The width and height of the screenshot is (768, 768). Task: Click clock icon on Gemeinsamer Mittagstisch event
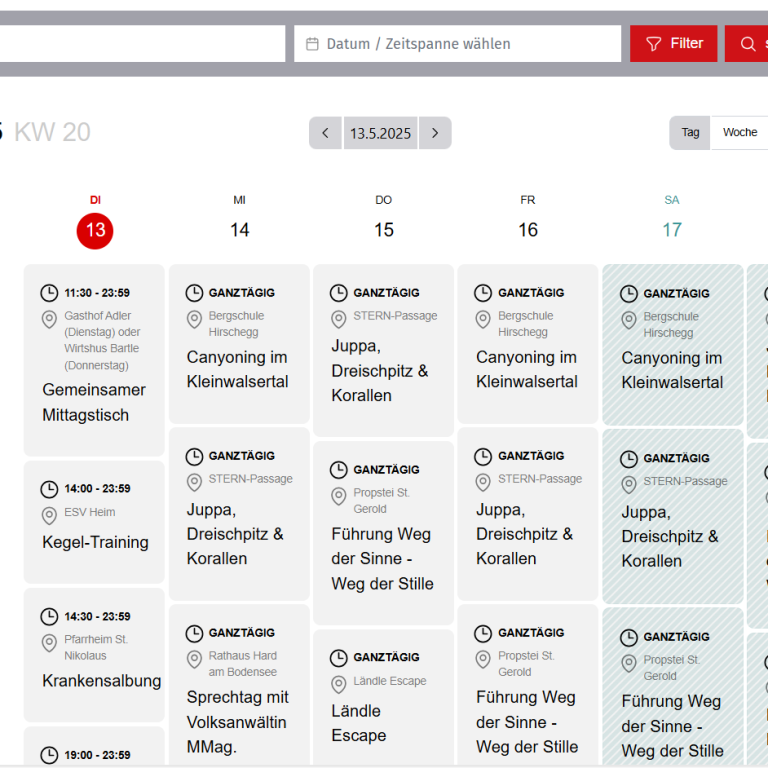pyautogui.click(x=49, y=293)
